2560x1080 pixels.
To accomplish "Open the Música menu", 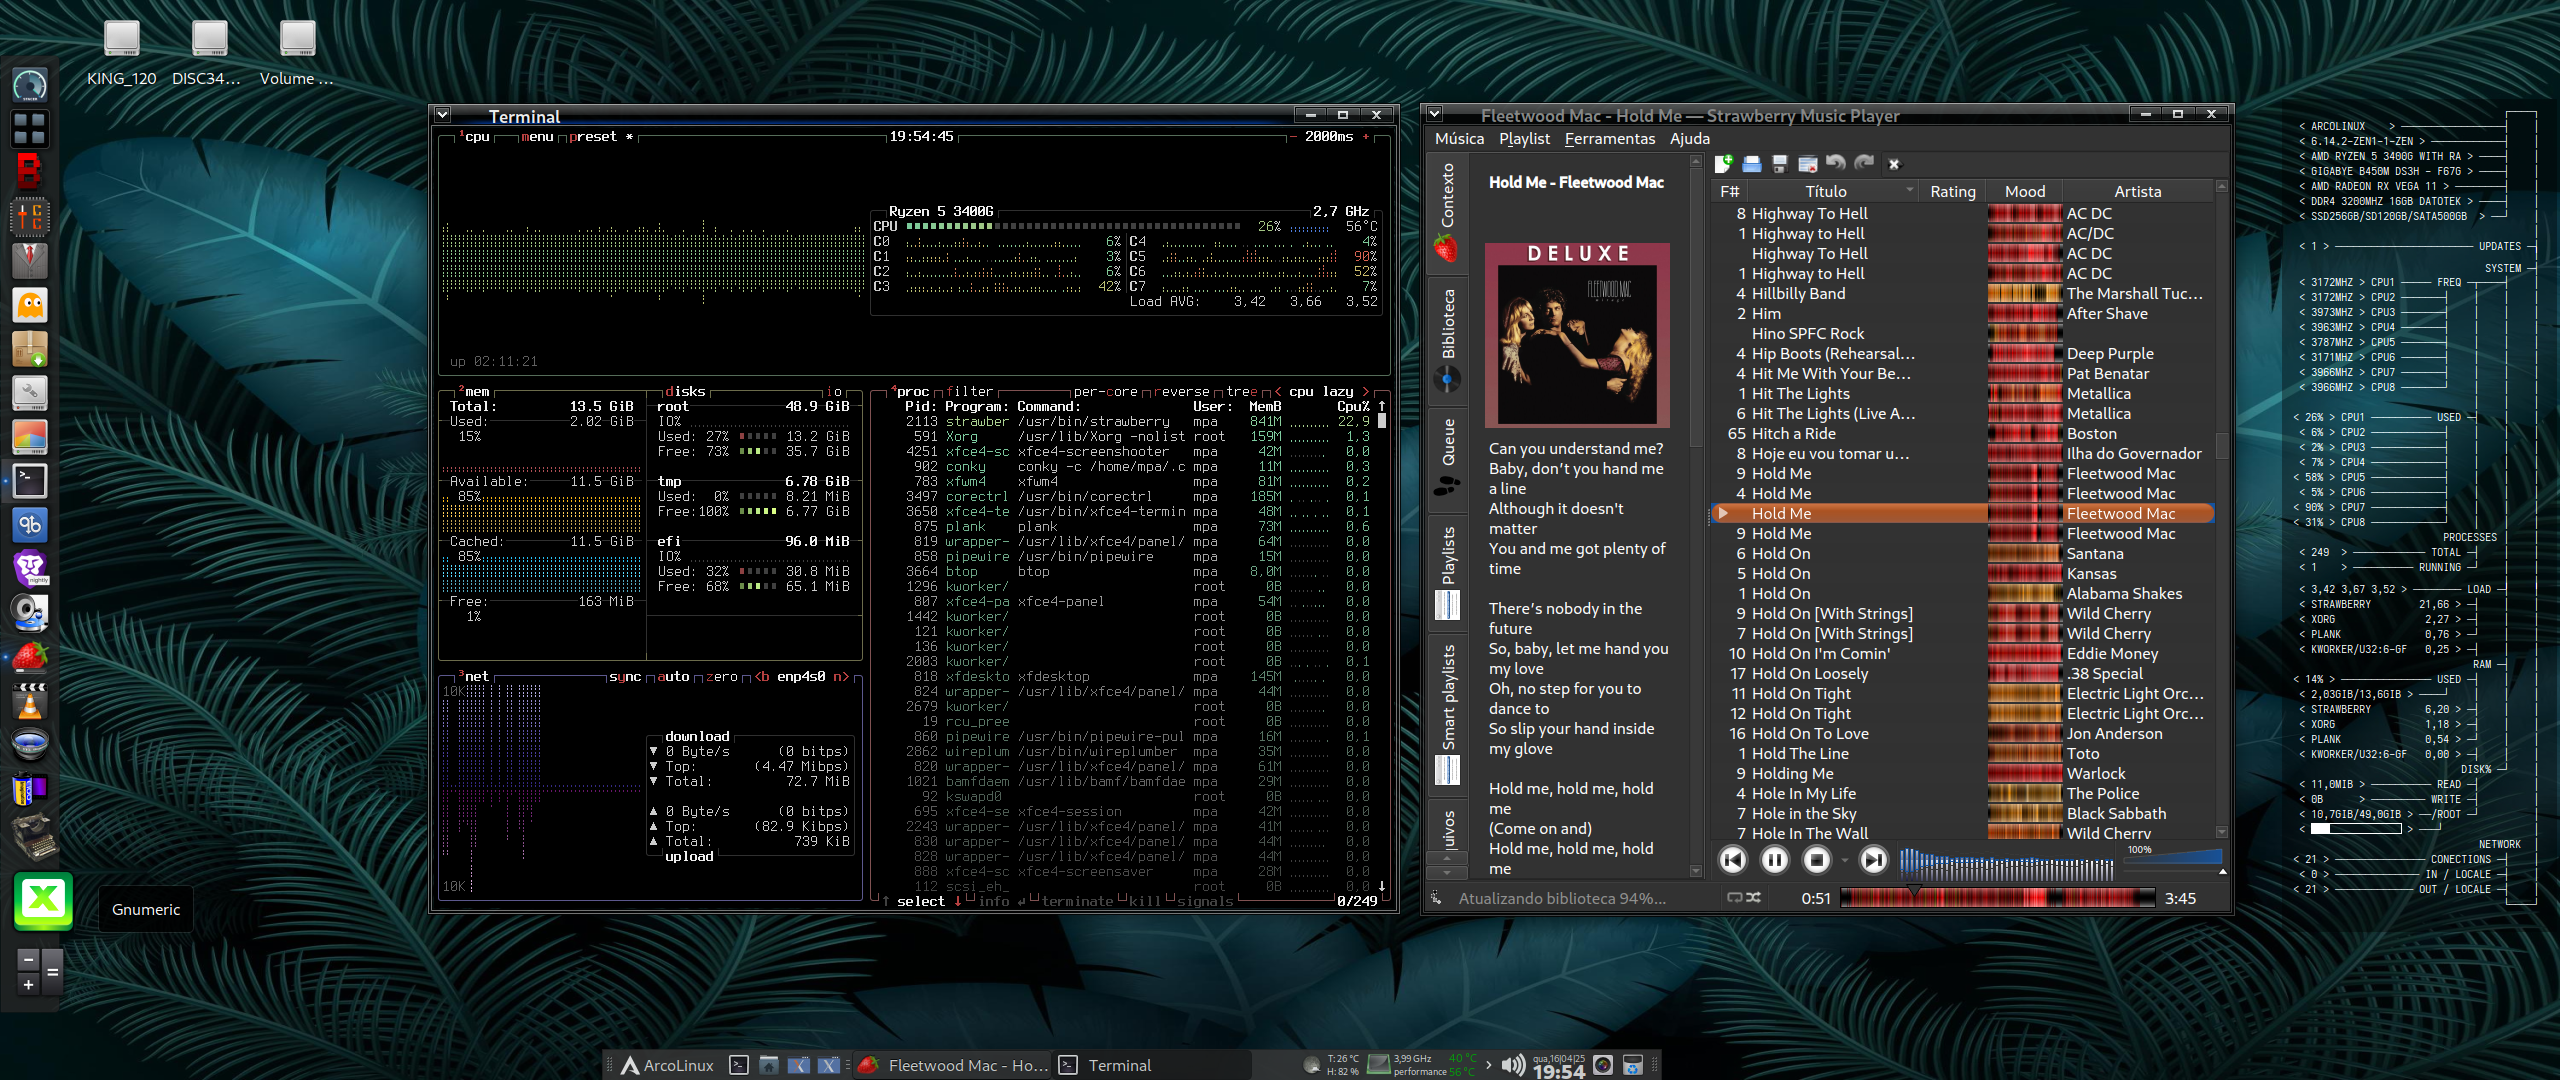I will (x=1459, y=139).
